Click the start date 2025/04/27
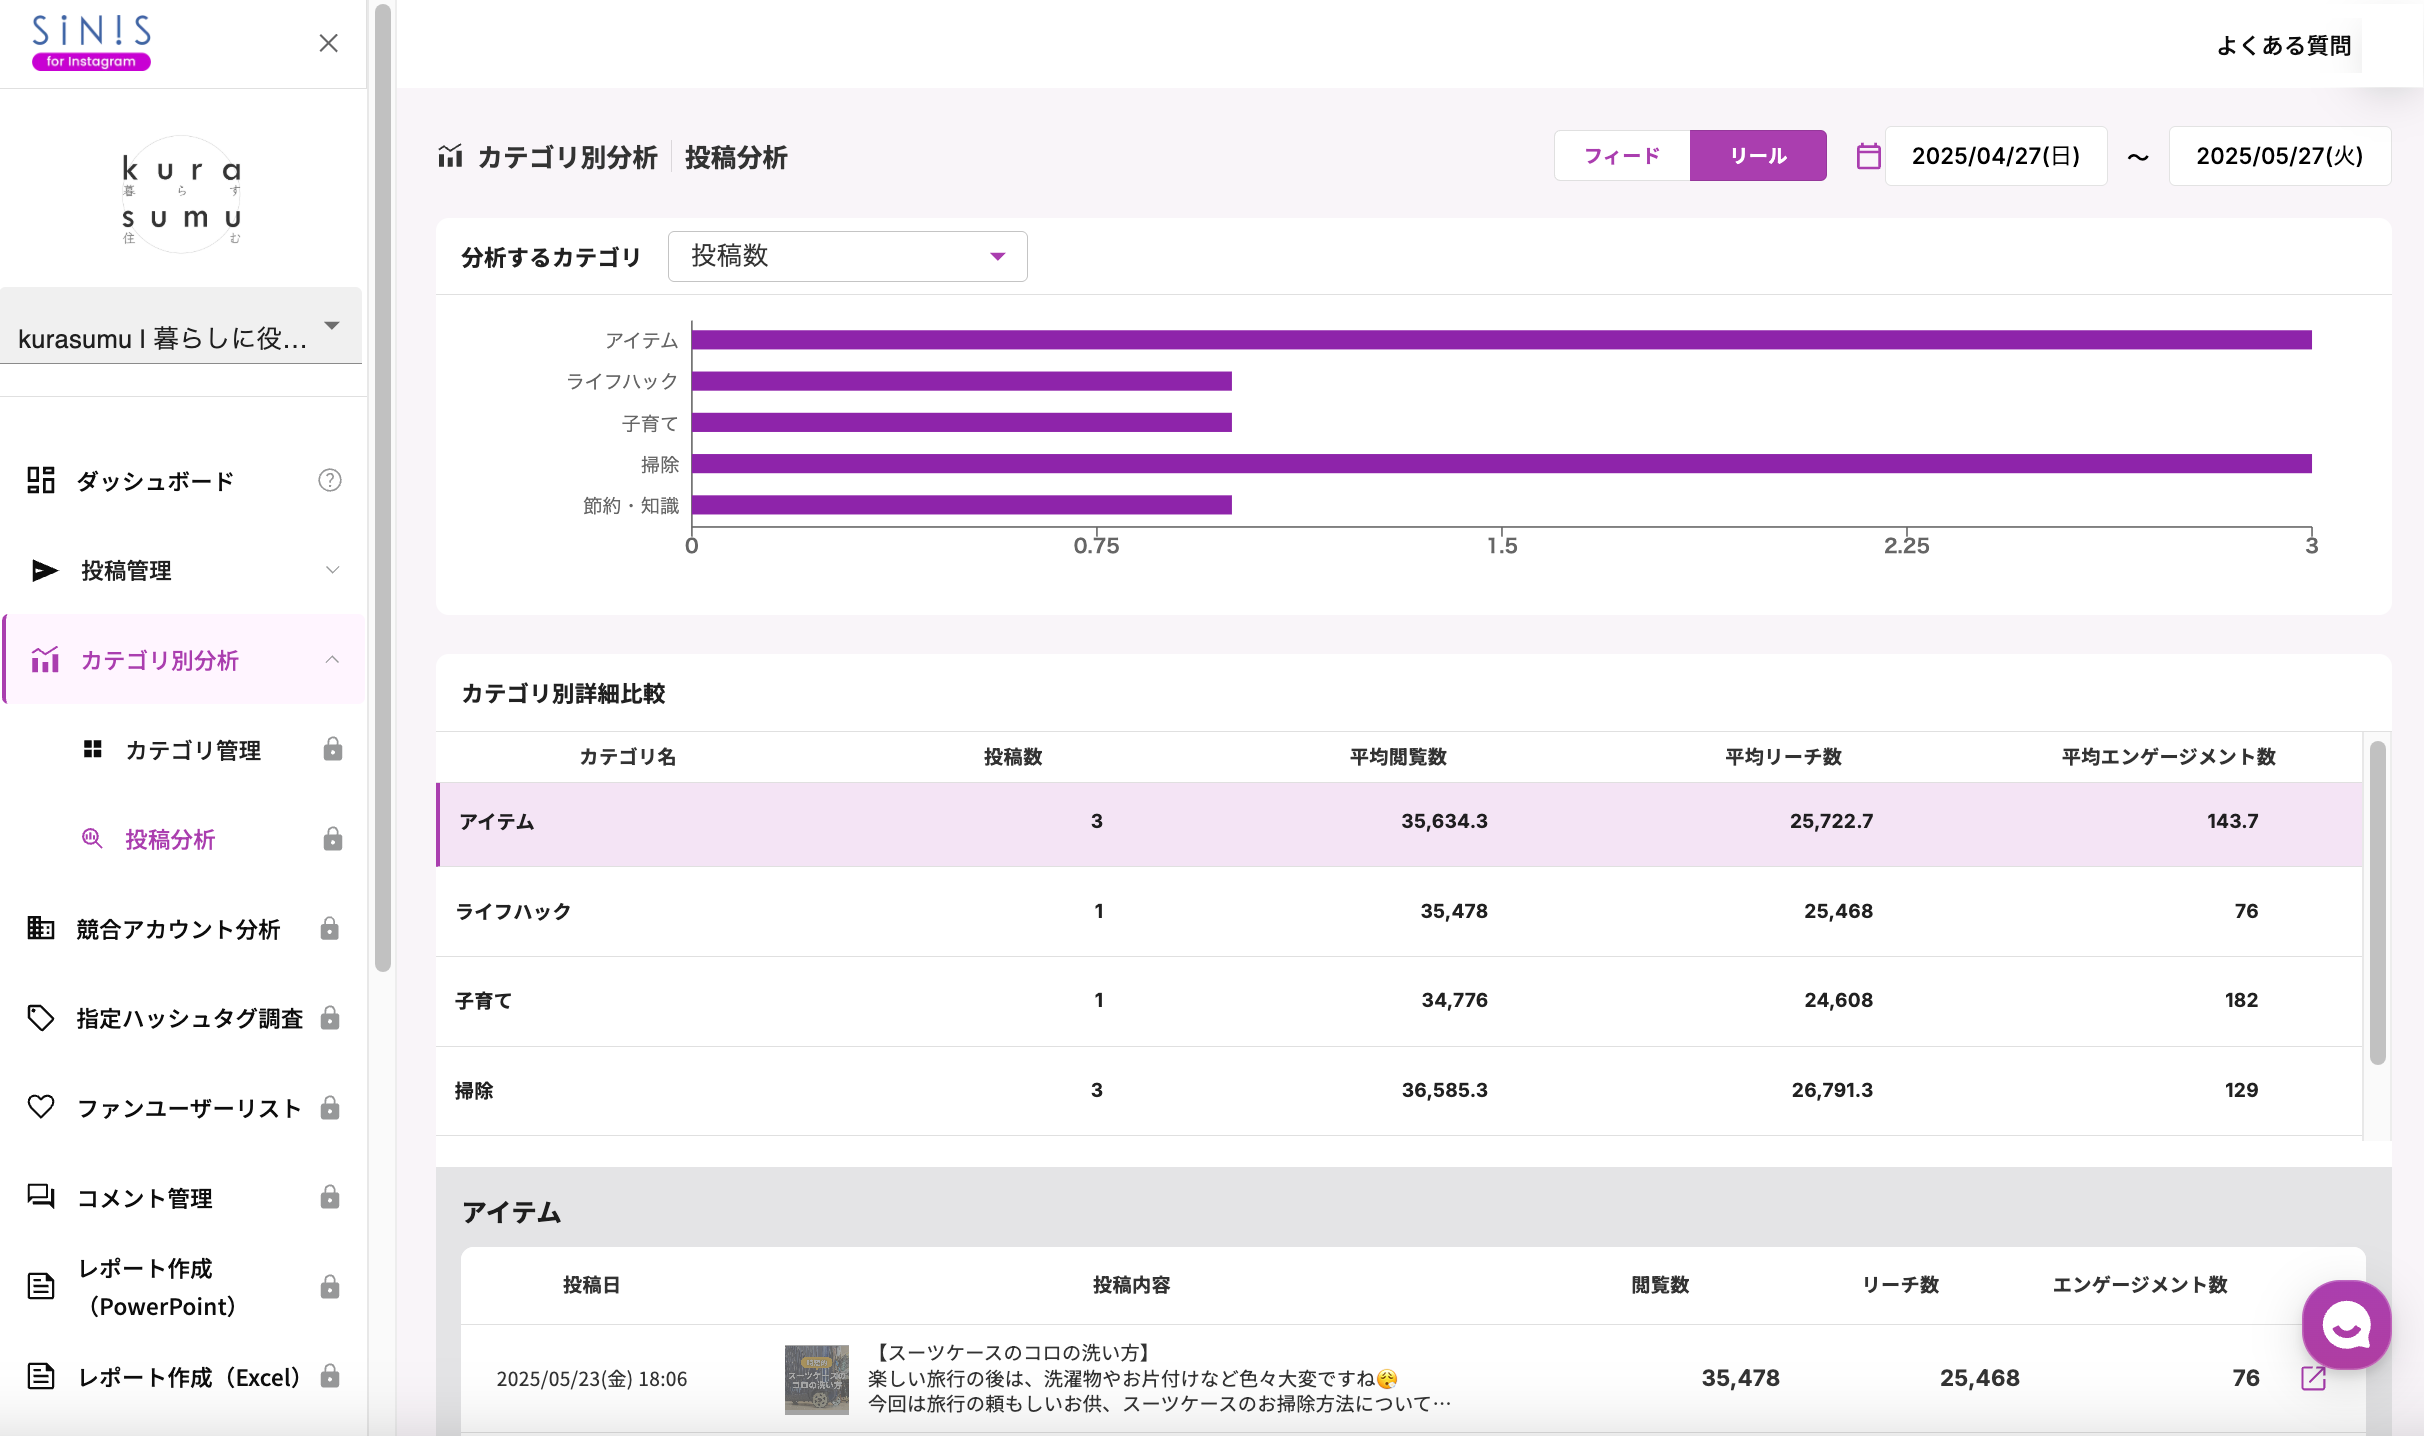 click(1994, 155)
